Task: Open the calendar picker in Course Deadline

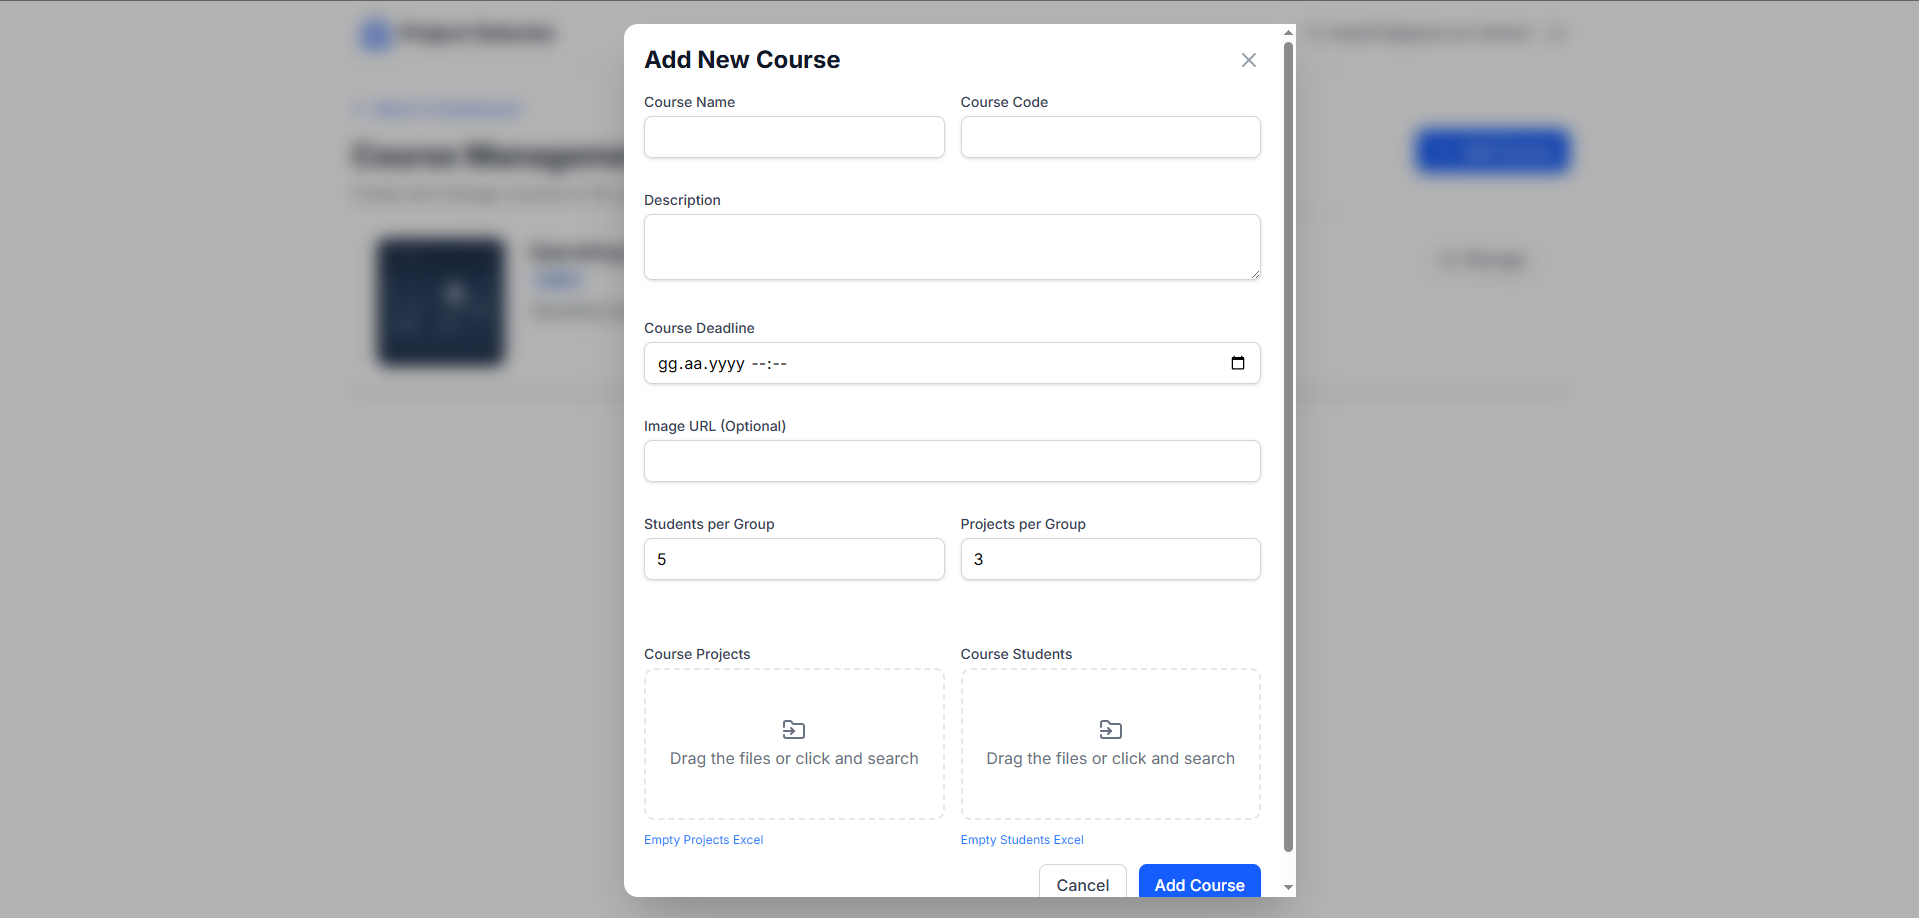Action: (1237, 363)
